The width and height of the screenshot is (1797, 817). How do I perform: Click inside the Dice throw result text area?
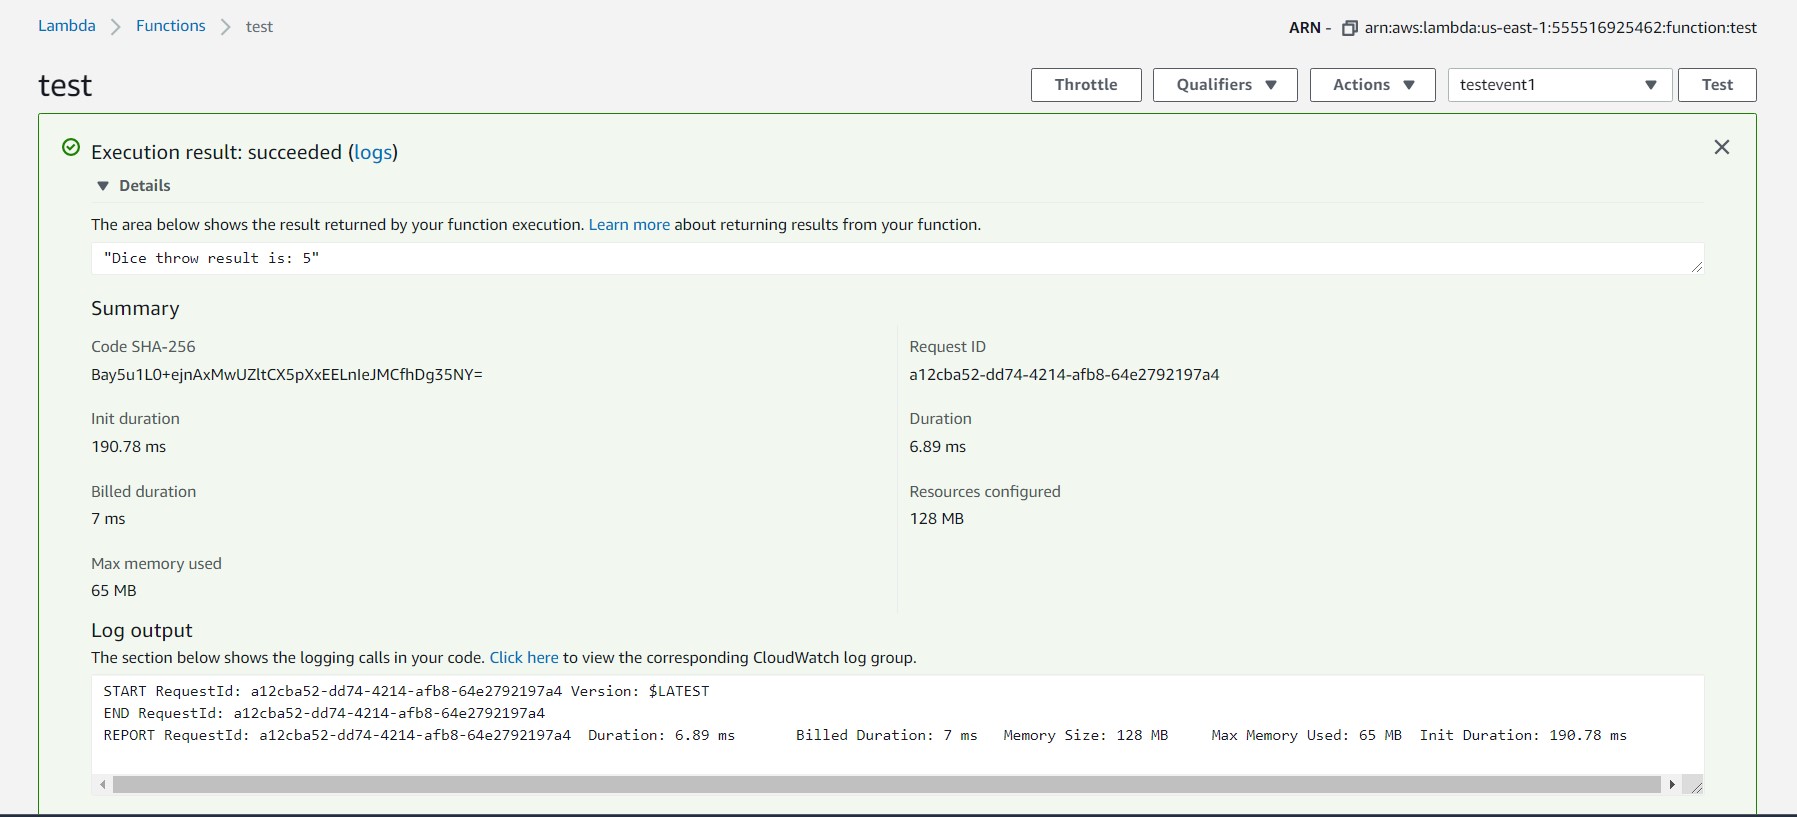coord(897,258)
